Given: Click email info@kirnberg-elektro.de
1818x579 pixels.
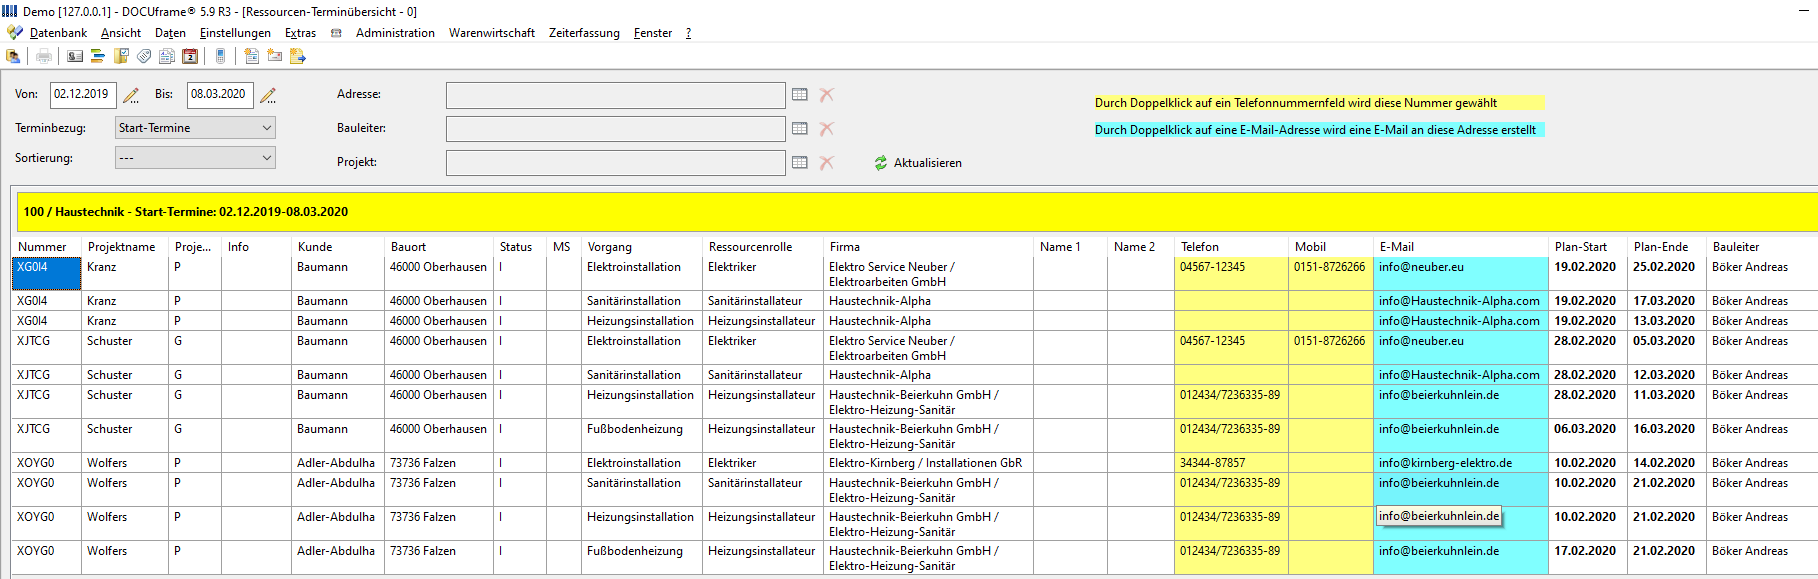Looking at the screenshot, I should pos(1445,463).
